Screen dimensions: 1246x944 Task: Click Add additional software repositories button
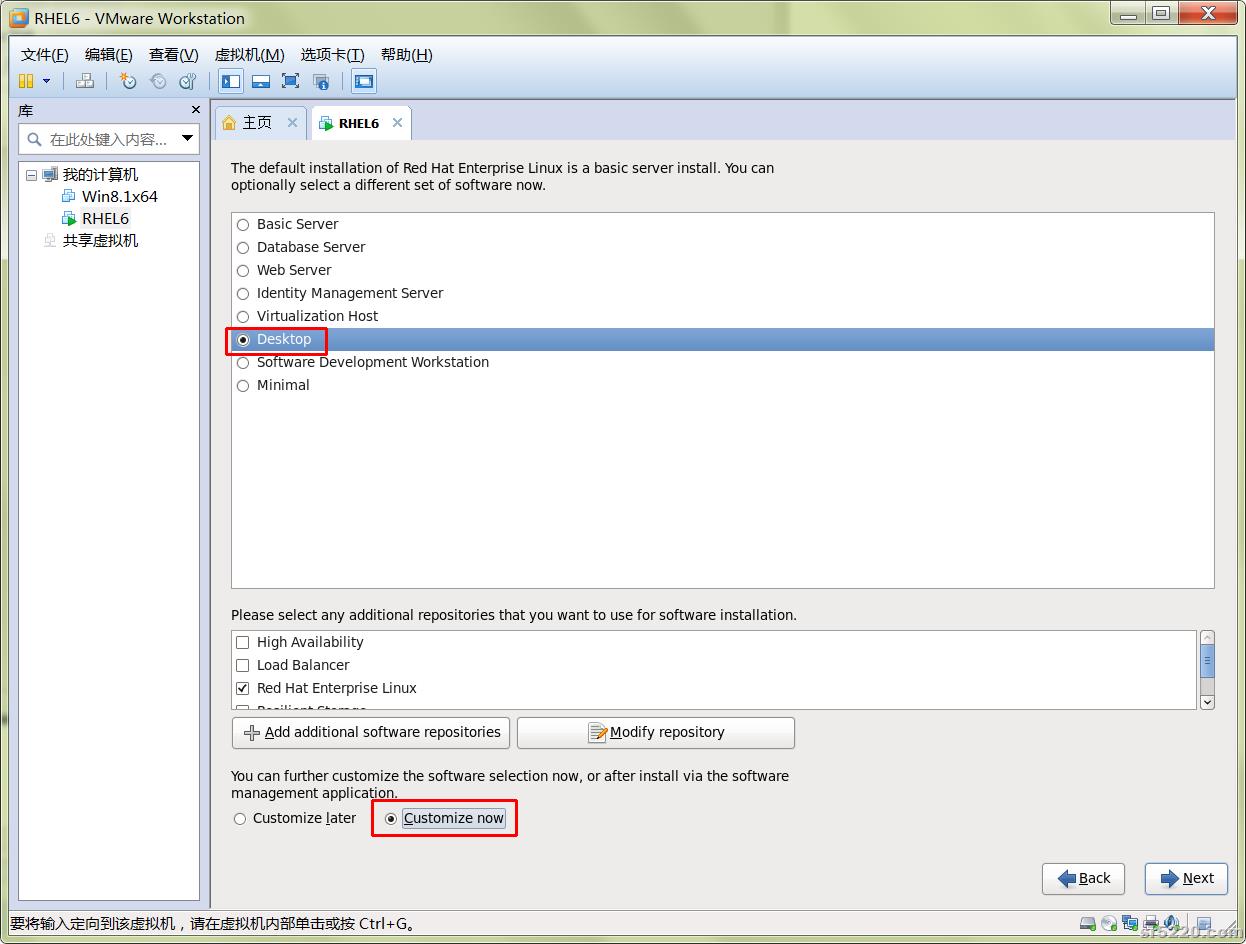[x=371, y=733]
